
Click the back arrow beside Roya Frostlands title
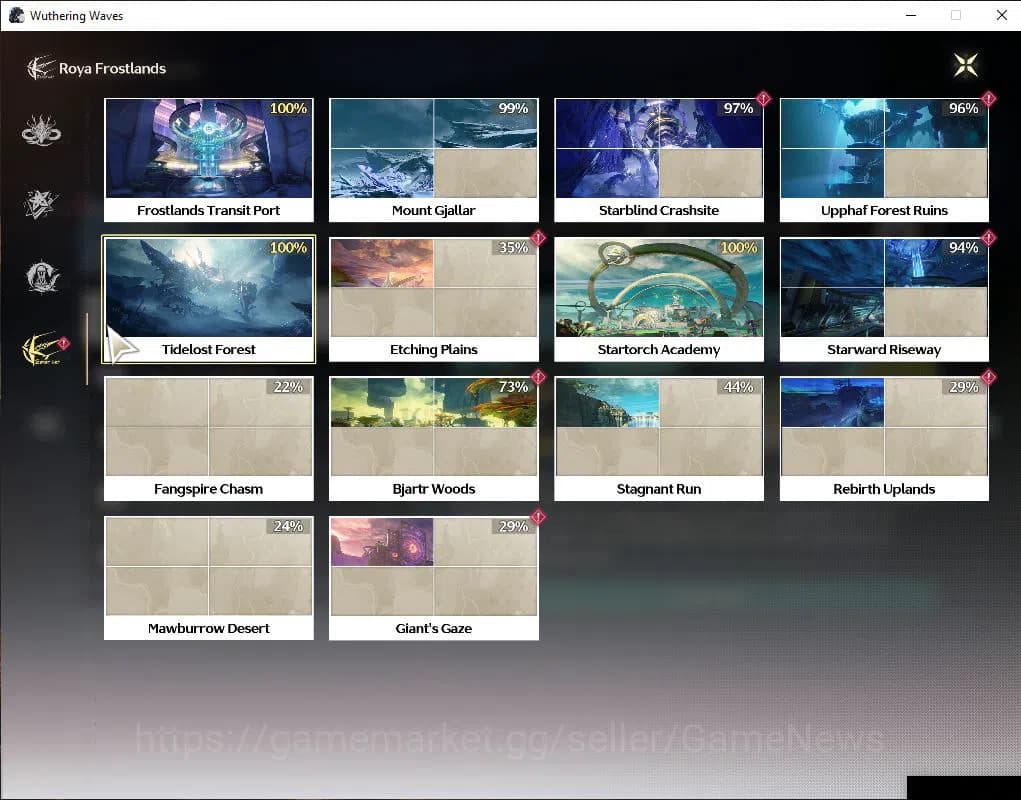(x=39, y=67)
